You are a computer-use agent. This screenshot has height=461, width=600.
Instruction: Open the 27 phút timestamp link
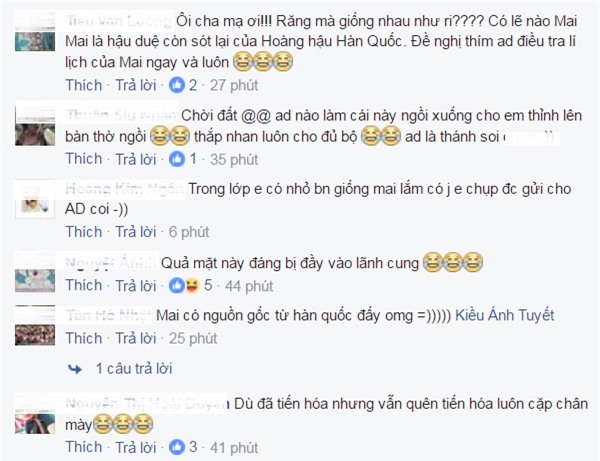[x=234, y=85]
